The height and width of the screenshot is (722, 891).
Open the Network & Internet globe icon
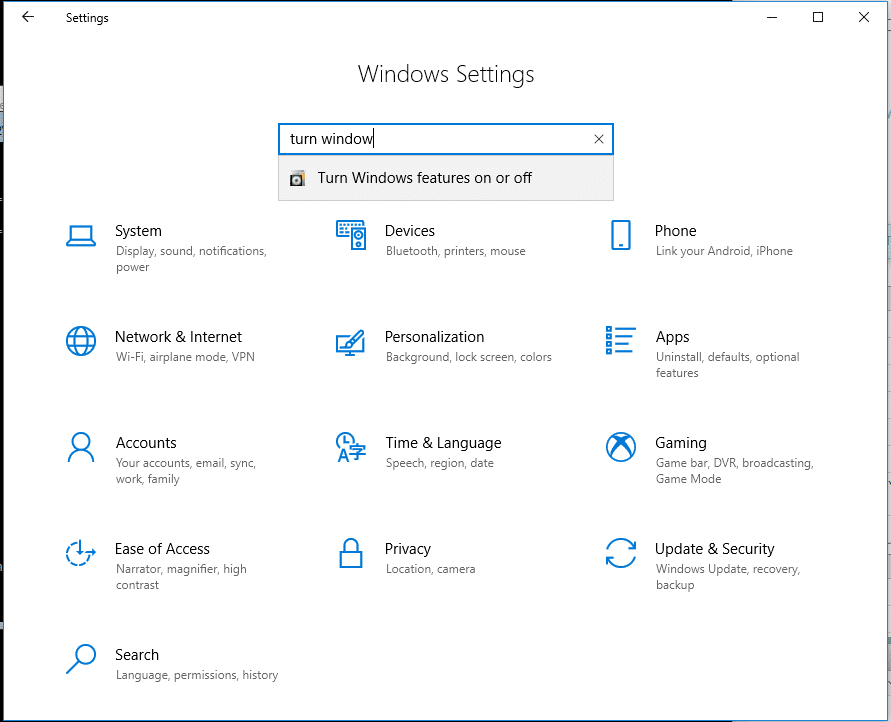81,341
